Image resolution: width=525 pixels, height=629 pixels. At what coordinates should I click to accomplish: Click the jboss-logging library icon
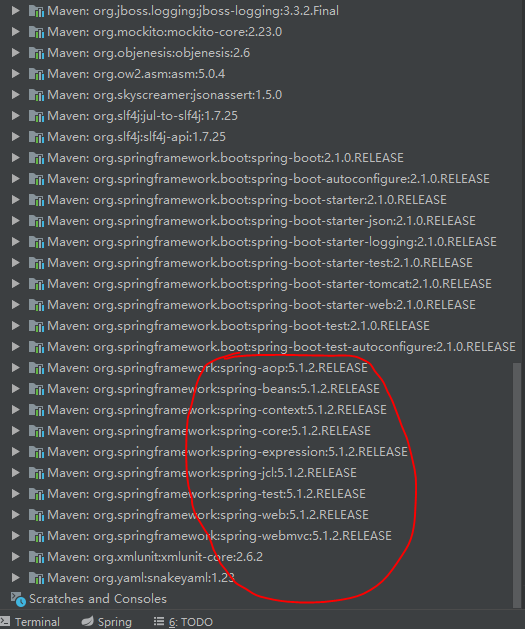[x=36, y=11]
